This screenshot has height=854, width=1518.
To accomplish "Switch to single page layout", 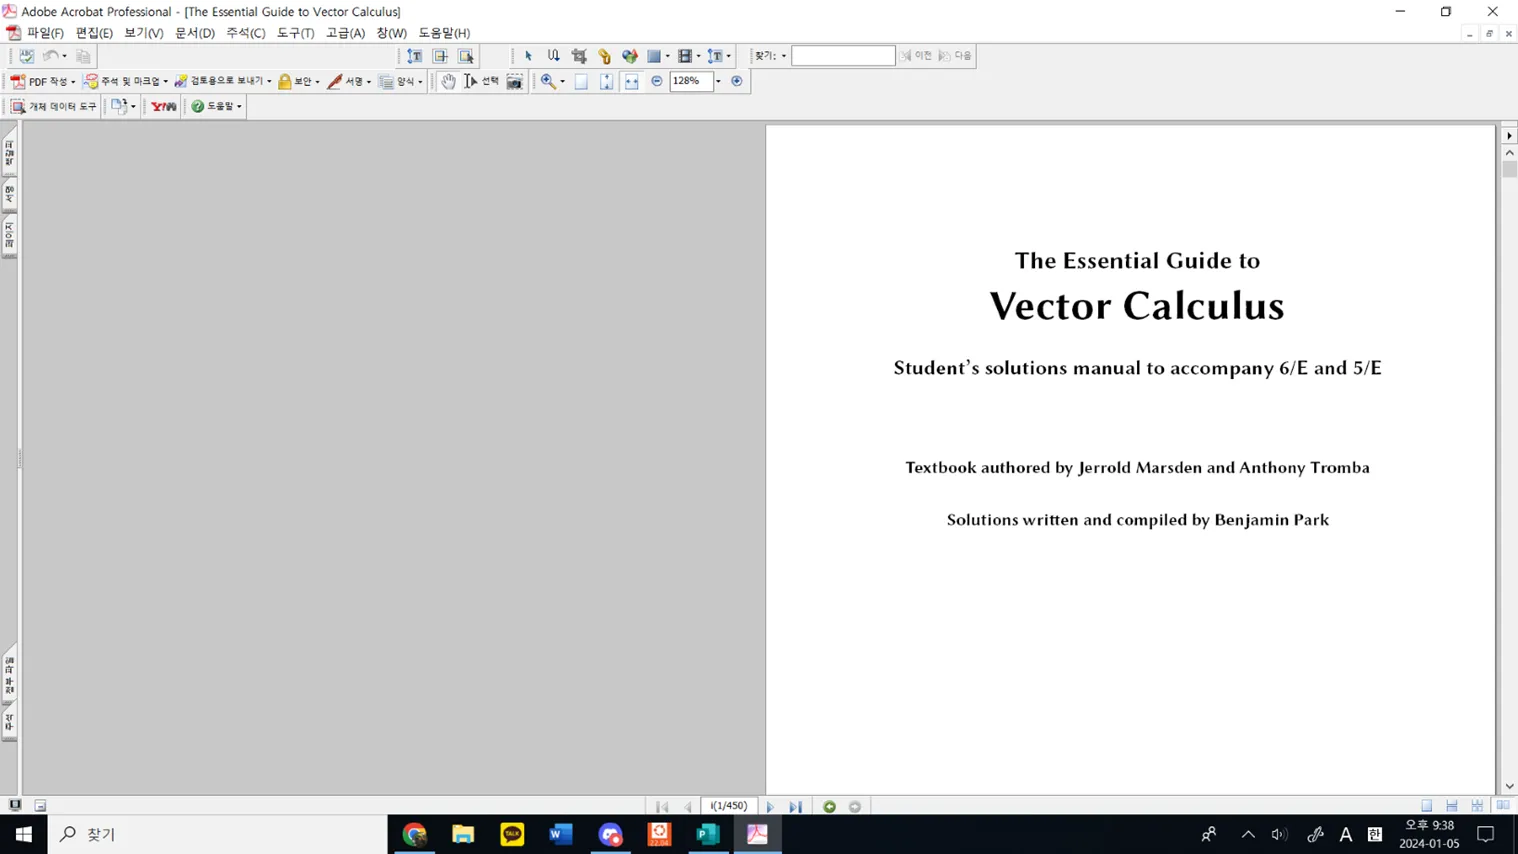I will (x=1427, y=806).
